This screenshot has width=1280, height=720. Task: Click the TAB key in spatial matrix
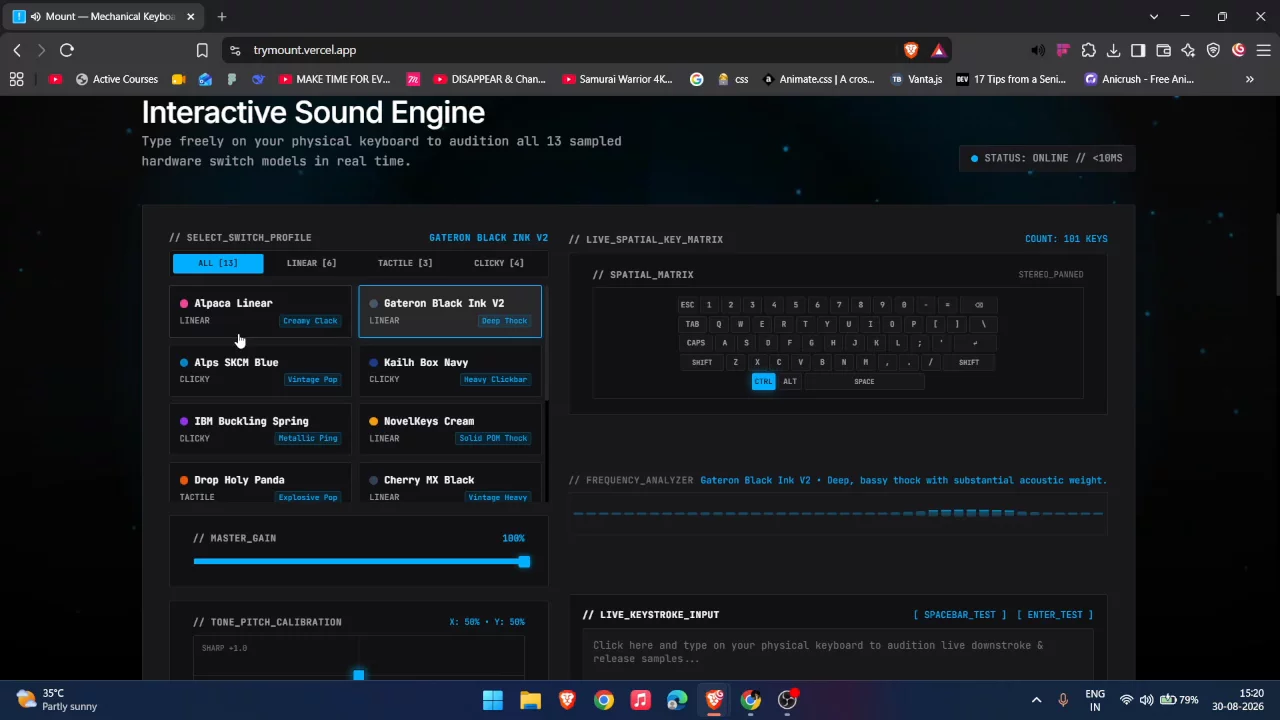(x=692, y=324)
